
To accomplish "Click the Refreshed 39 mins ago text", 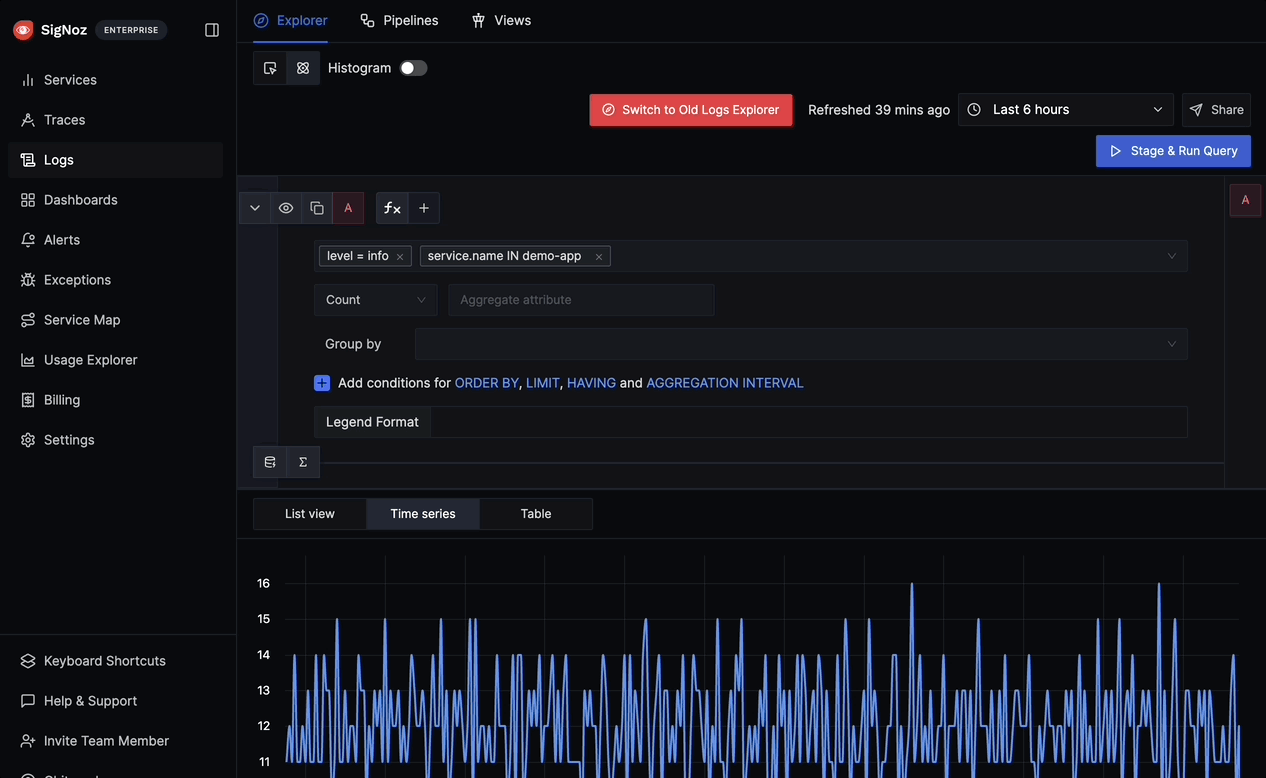I will (879, 110).
